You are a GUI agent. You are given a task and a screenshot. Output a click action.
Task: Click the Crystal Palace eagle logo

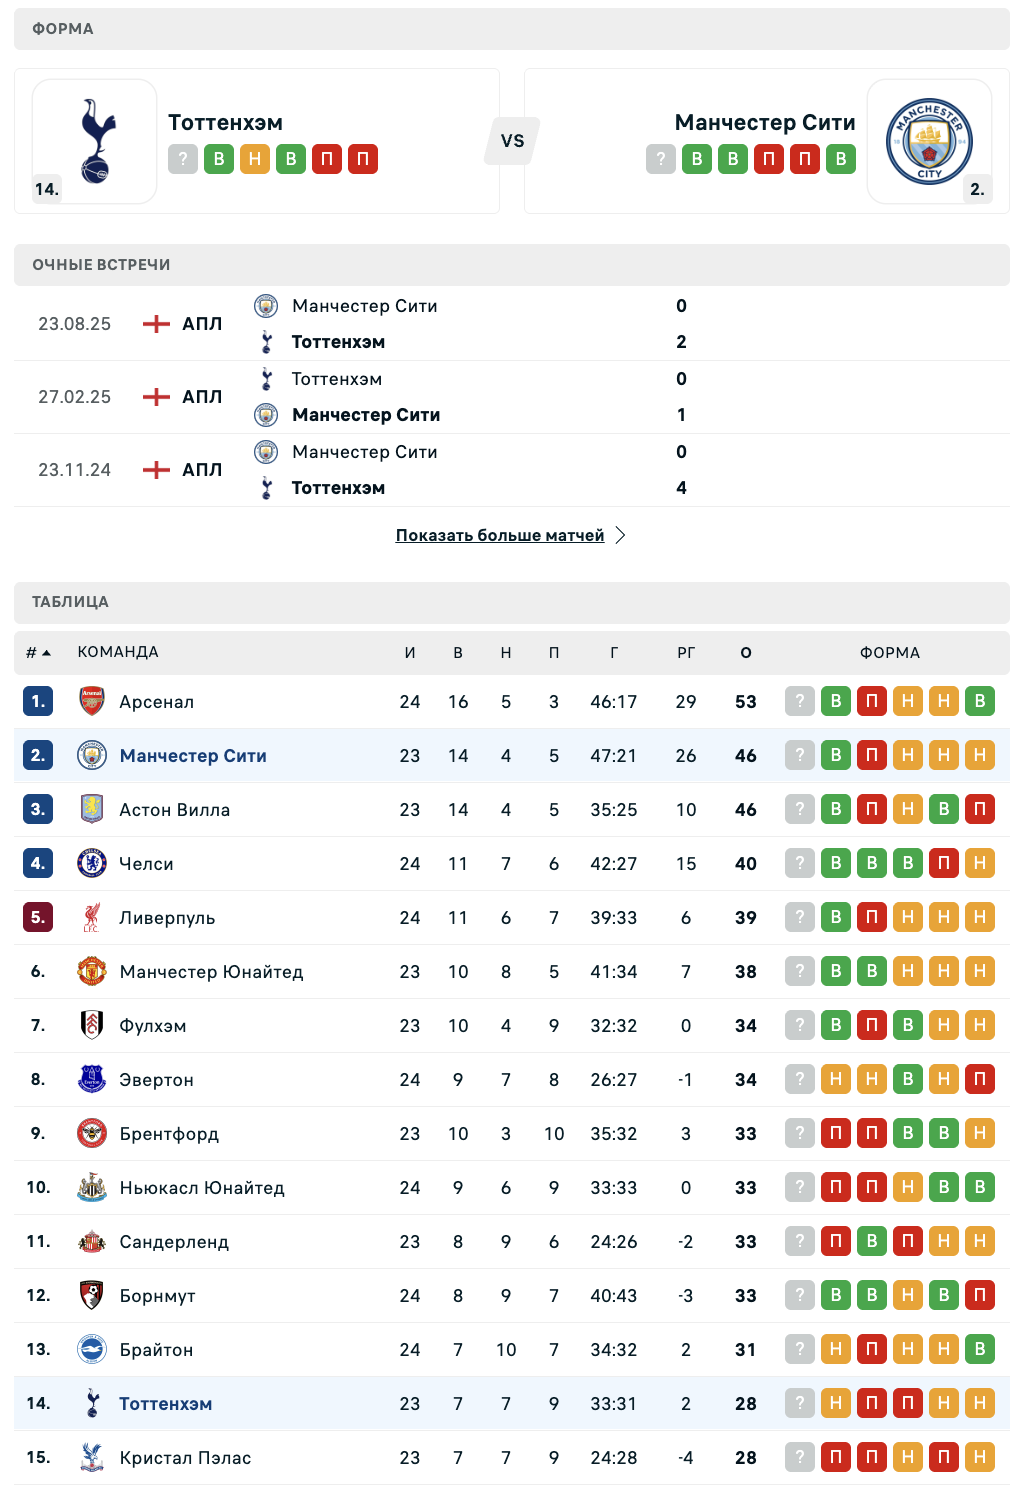pyautogui.click(x=92, y=1457)
